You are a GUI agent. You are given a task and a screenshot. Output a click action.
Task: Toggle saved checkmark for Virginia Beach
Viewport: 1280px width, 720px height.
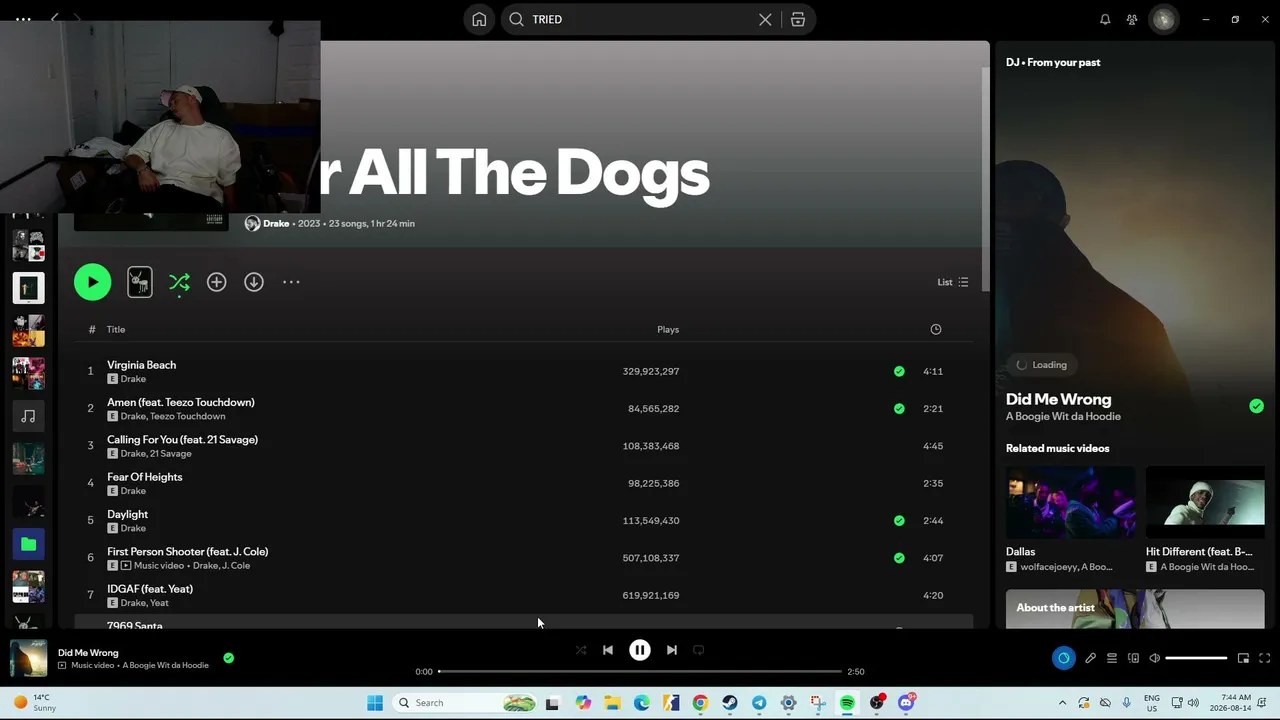point(899,371)
